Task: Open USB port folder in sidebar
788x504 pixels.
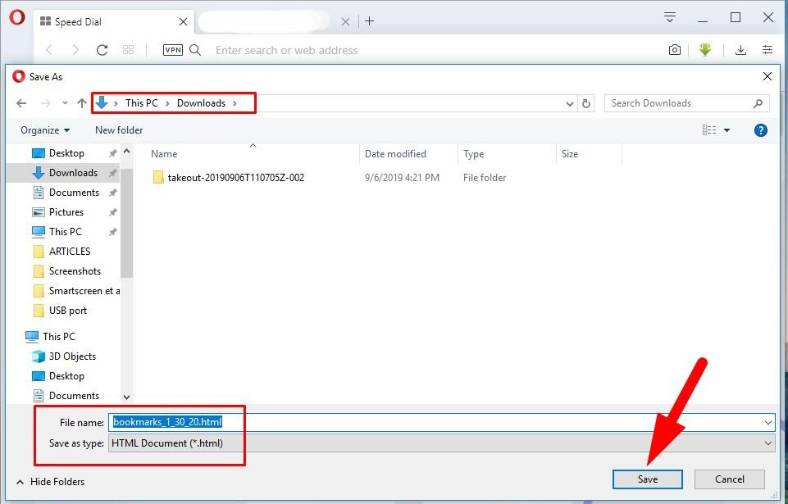Action: click(67, 311)
